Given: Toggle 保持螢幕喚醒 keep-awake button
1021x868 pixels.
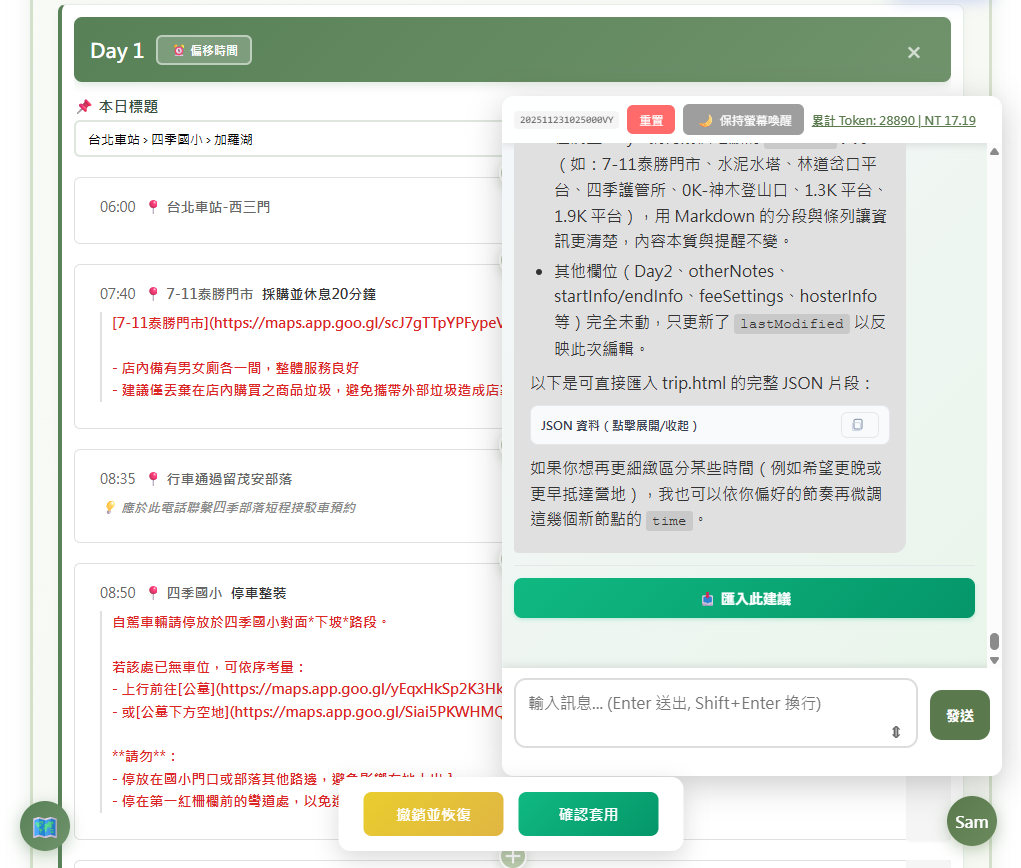Looking at the screenshot, I should 743,120.
